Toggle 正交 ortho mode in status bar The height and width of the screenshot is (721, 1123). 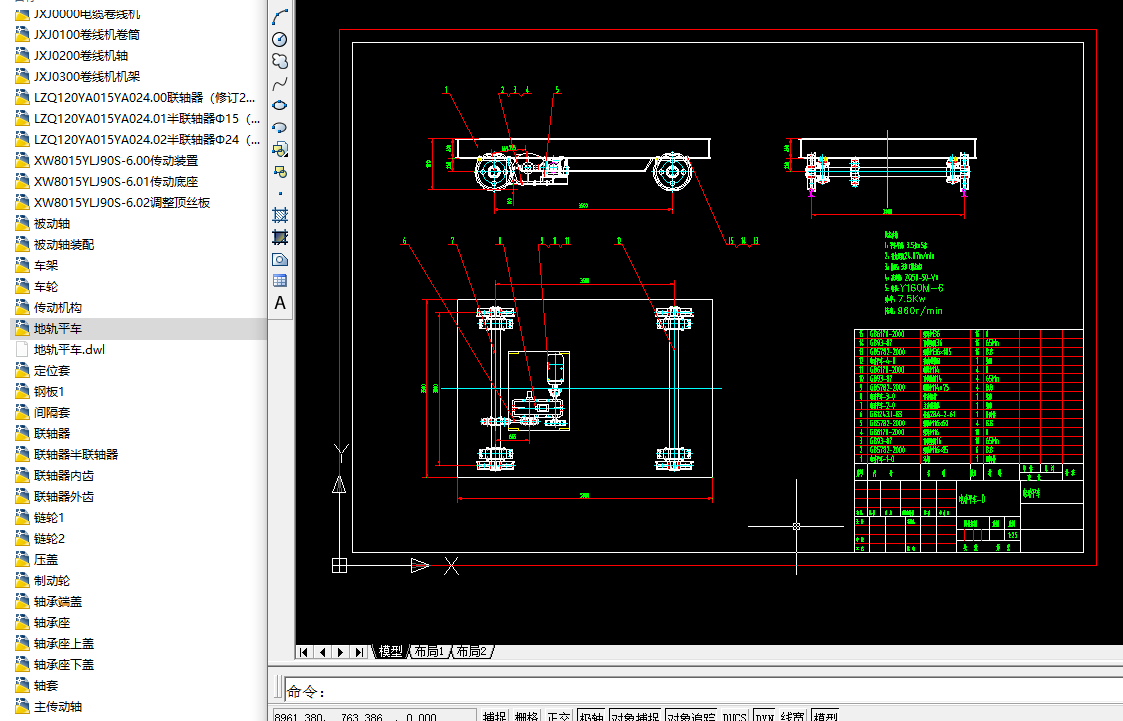558,716
